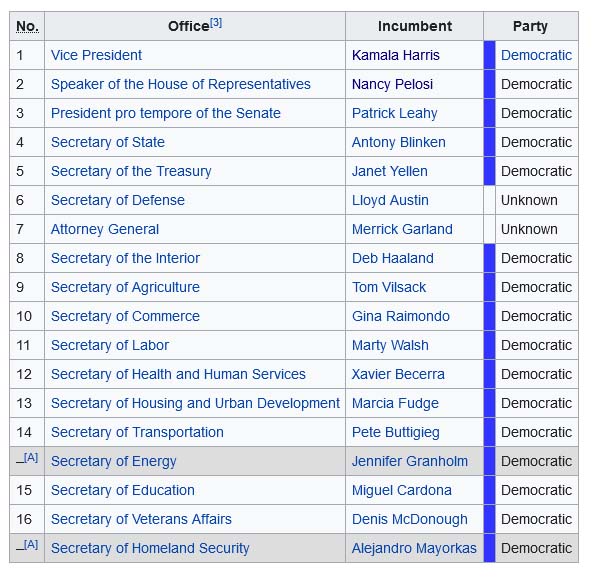Click the Lloyd Austin link
The width and height of the screenshot is (604, 583).
click(x=390, y=200)
